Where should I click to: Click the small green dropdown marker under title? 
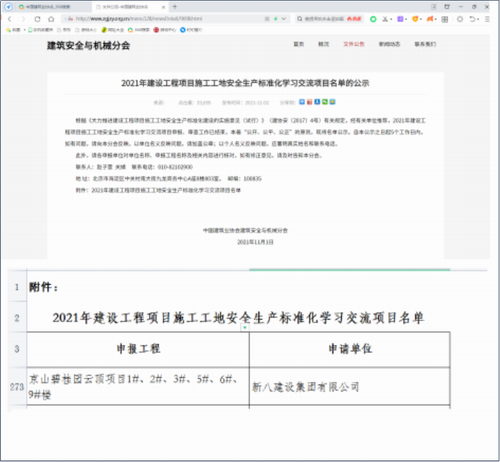click(x=245, y=328)
